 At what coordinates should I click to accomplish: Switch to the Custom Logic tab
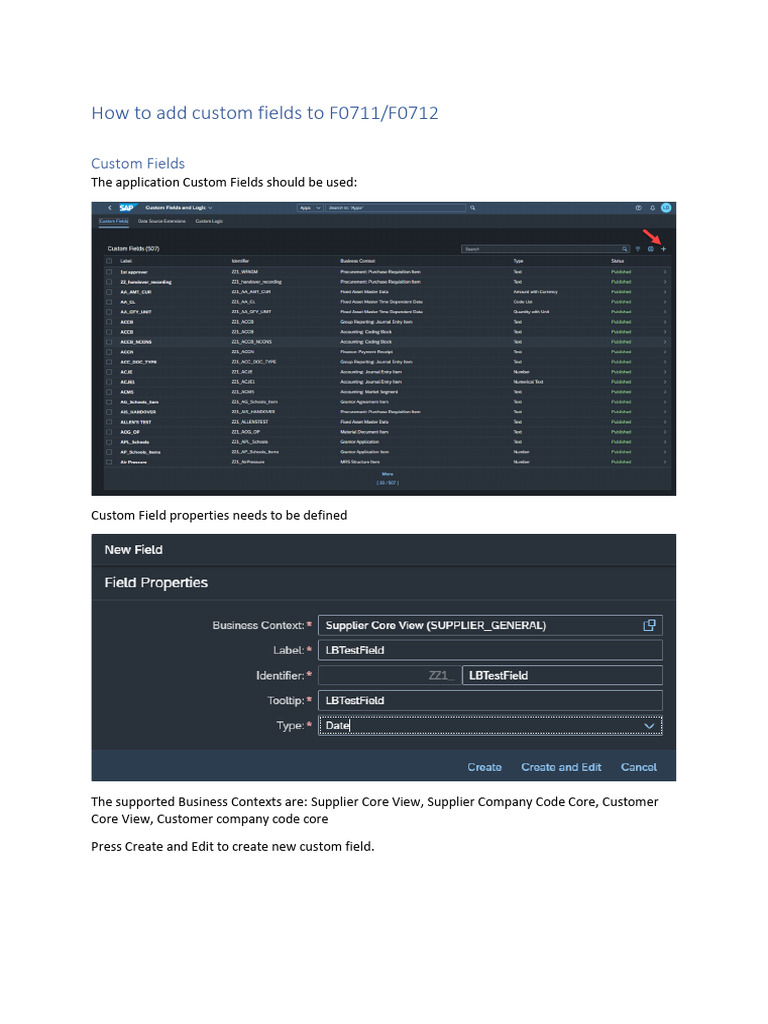[209, 221]
